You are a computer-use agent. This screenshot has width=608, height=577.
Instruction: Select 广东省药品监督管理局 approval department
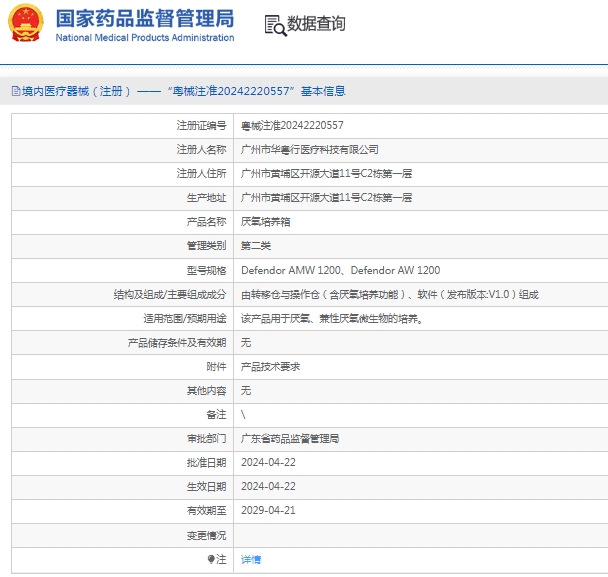[290, 439]
